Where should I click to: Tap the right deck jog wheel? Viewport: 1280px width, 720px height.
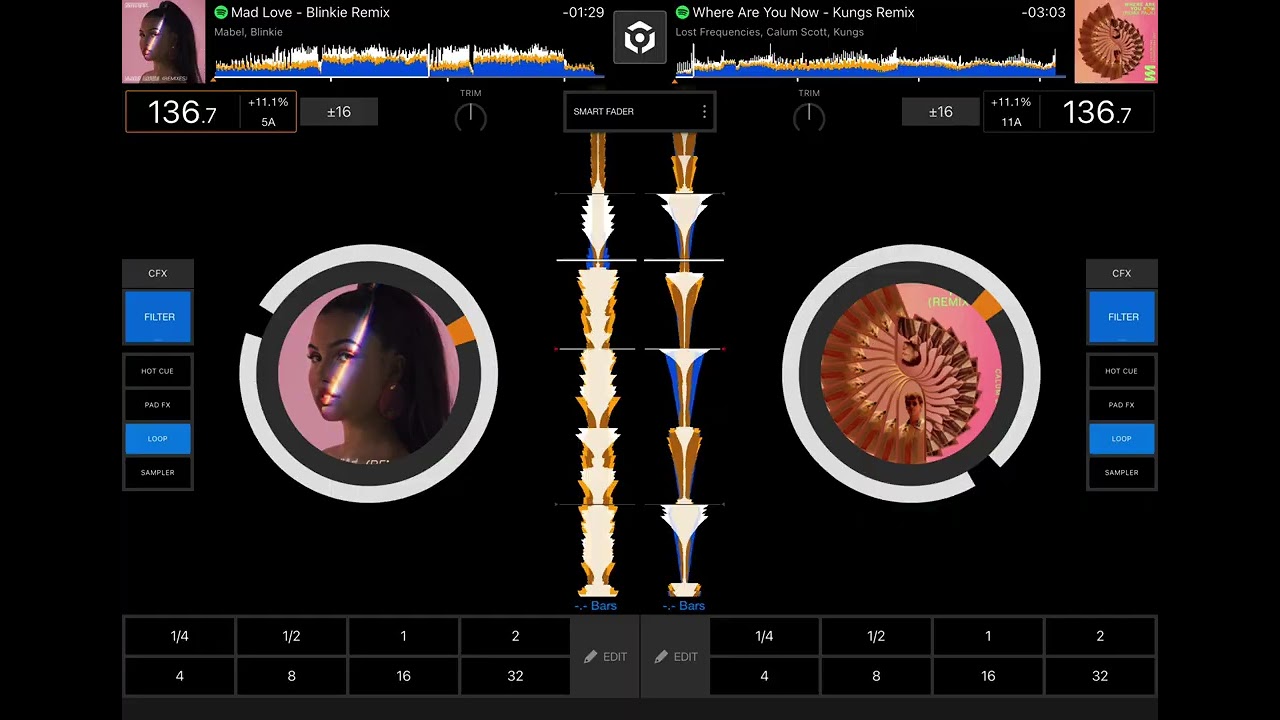click(911, 374)
